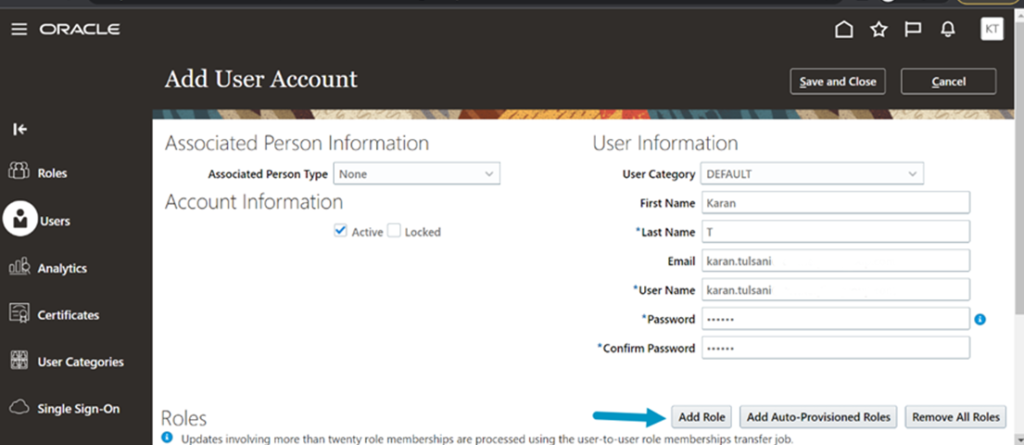Screen dimensions: 1024x445
Task: Go to Home via house icon
Action: click(x=844, y=30)
